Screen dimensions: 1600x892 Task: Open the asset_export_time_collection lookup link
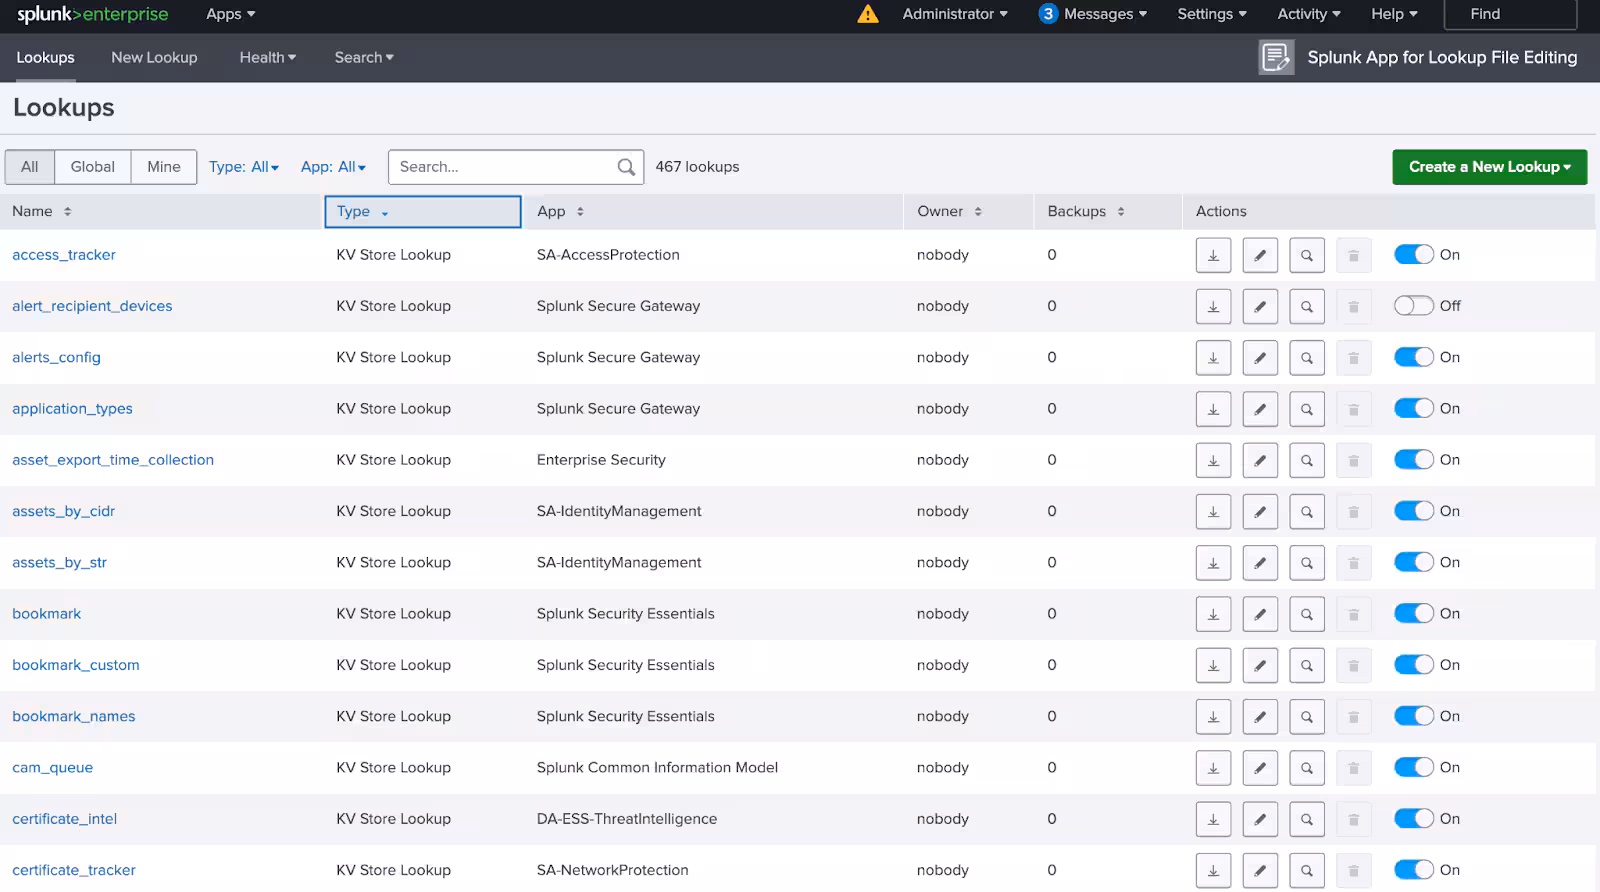[x=113, y=460]
